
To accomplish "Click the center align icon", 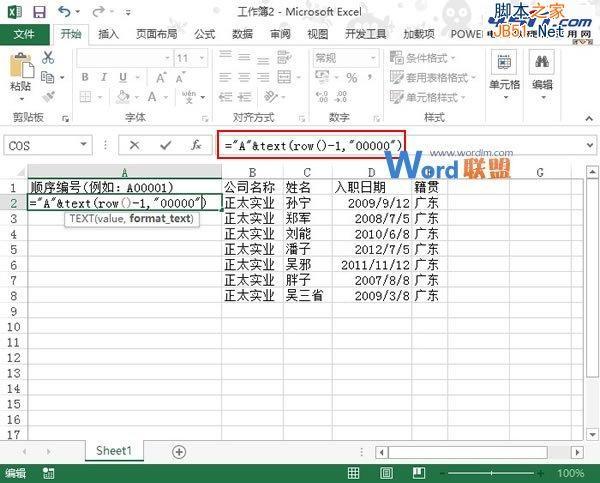I will [244, 77].
